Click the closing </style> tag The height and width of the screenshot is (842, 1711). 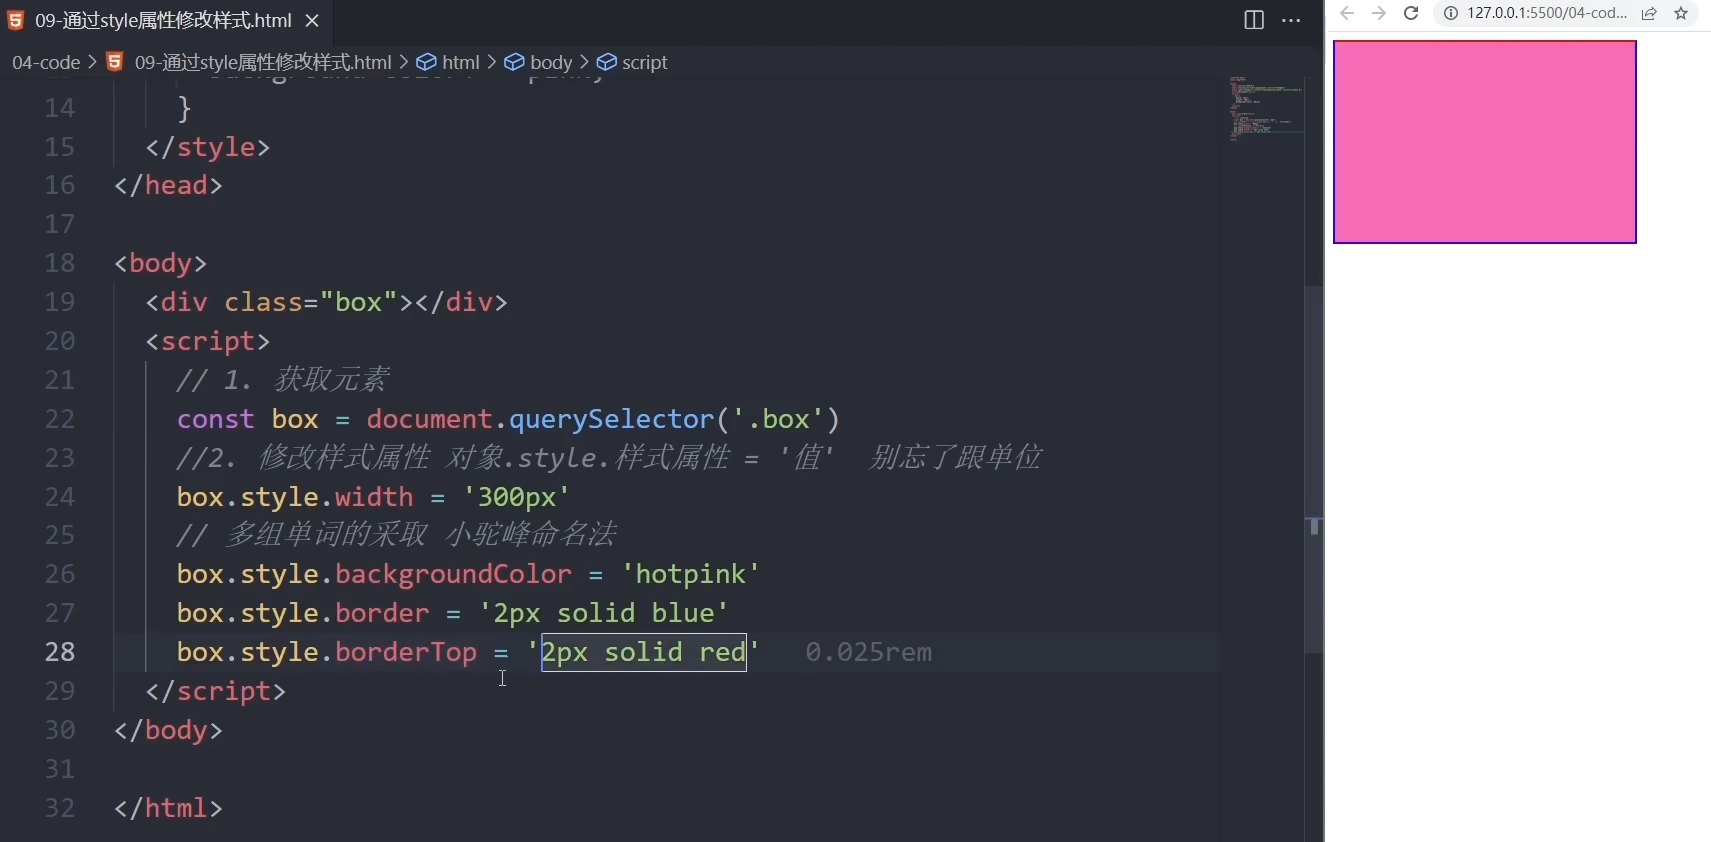(x=208, y=147)
